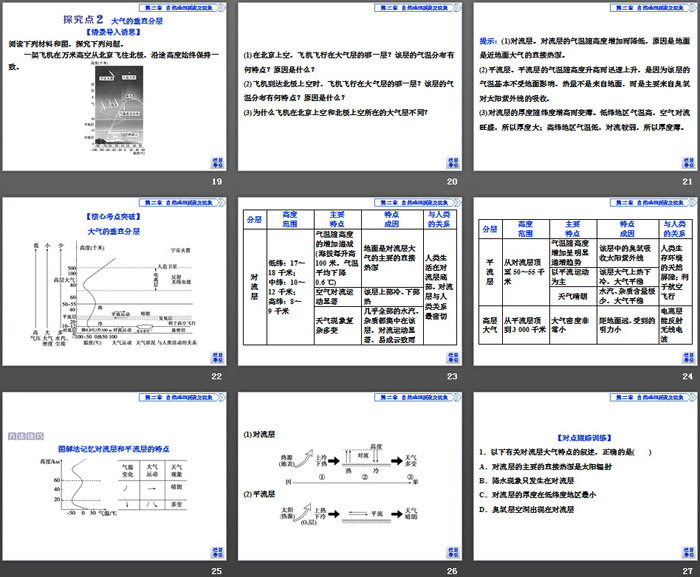Click '图解法记忆对流层和平流层的特点' title
The width and height of the screenshot is (700, 577).
[x=114, y=449]
